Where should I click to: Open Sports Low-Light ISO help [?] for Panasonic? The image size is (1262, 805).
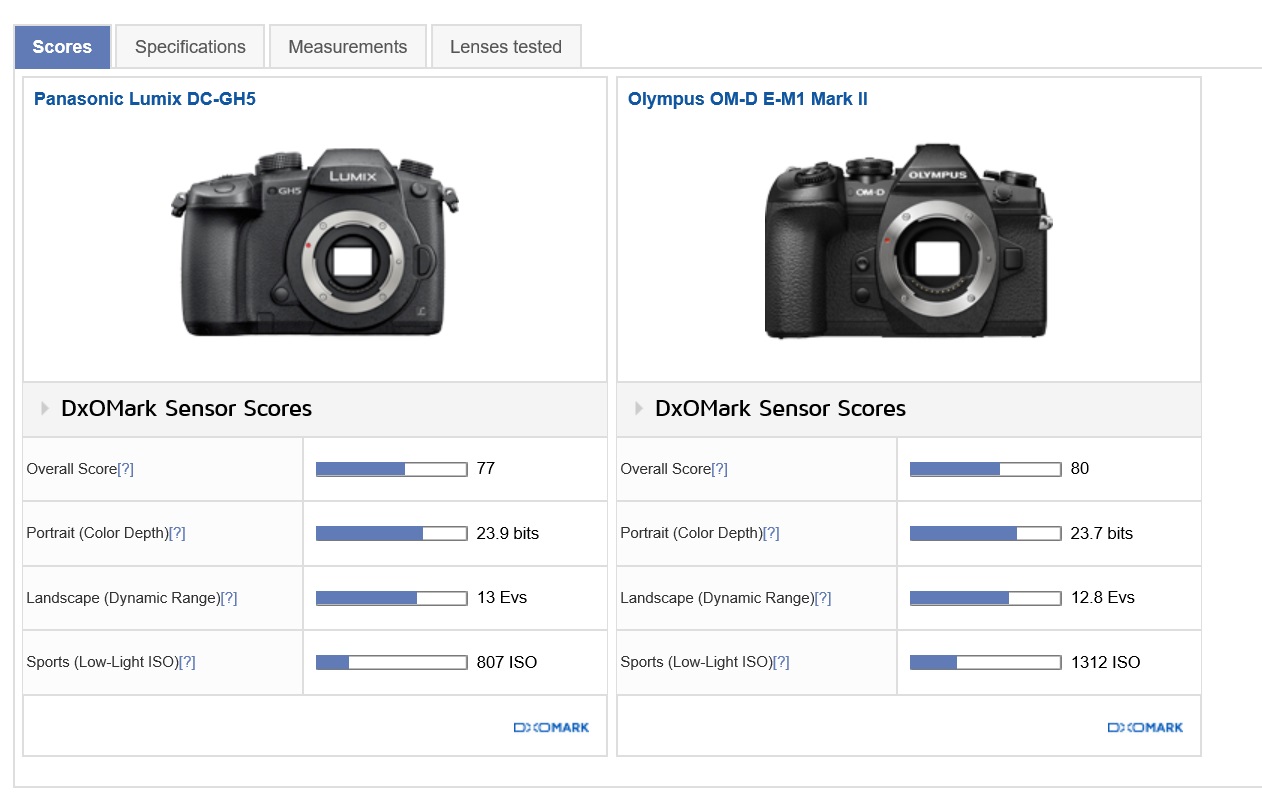(187, 662)
